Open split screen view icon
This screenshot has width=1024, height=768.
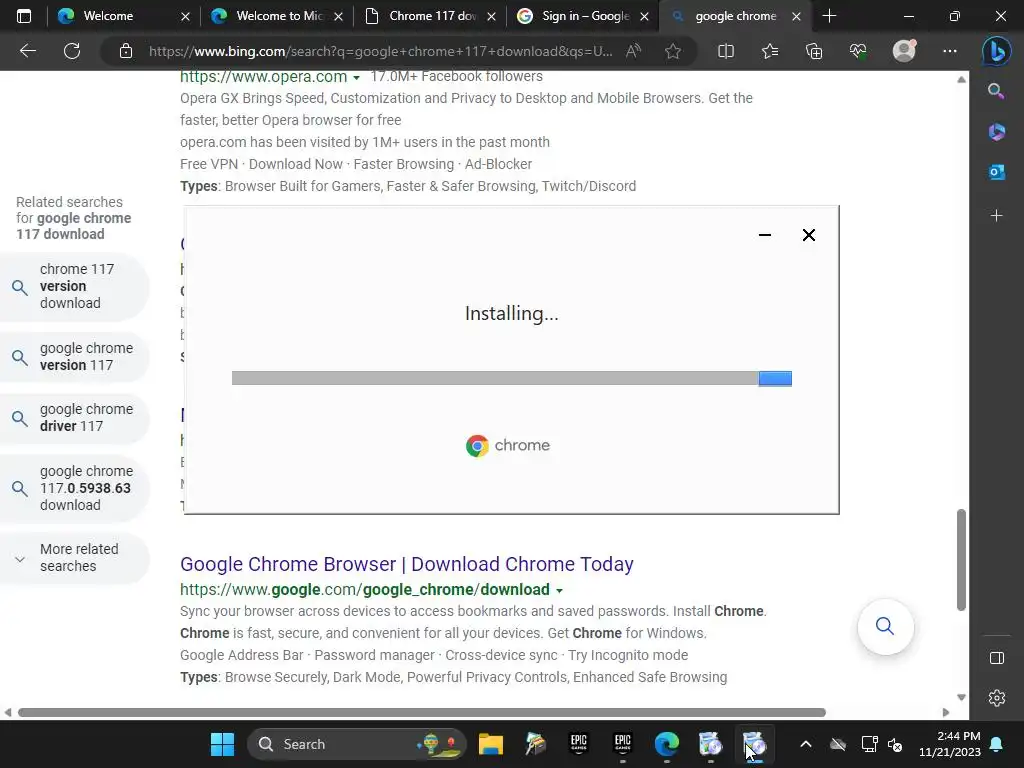726,51
